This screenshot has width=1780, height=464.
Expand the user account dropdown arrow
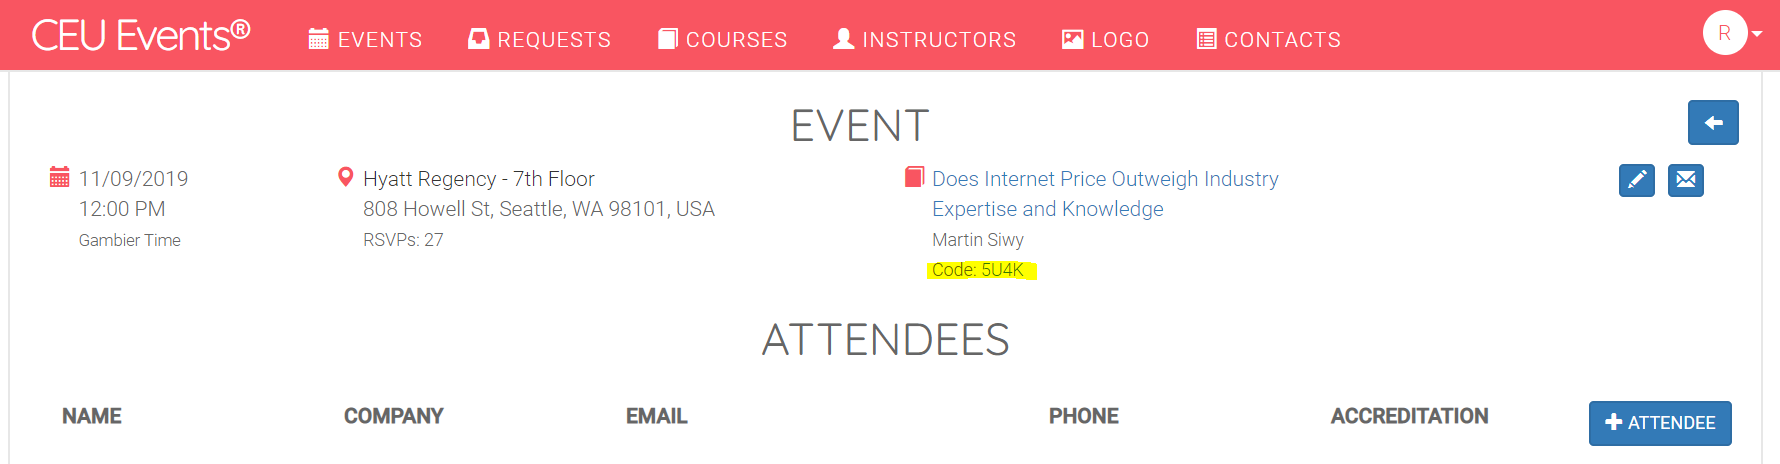tap(1757, 34)
